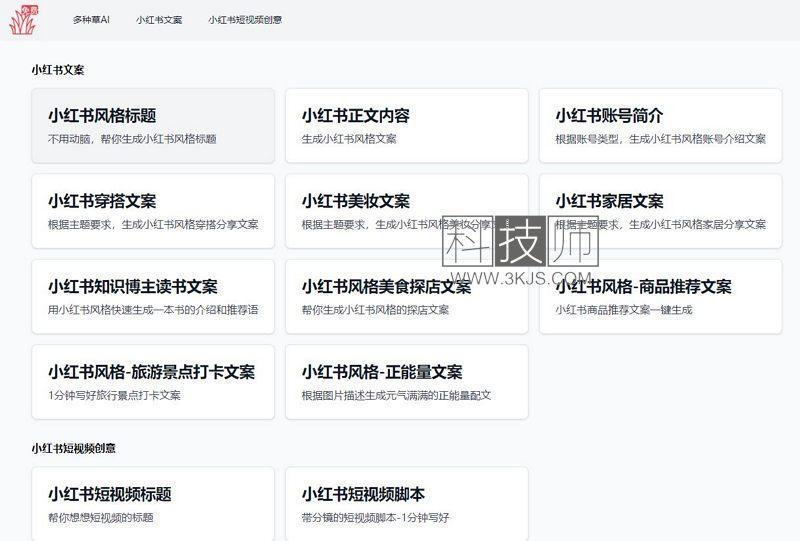Click description 小红书商品推荐文案一键生成
Image resolution: width=800 pixels, height=541 pixels.
pyautogui.click(x=623, y=310)
